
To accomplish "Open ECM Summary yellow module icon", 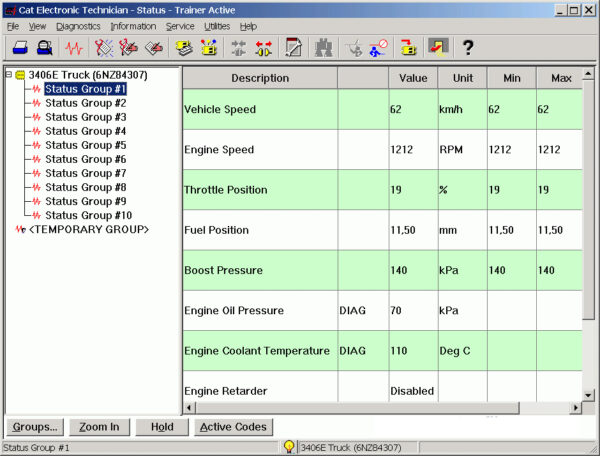I will click(184, 48).
